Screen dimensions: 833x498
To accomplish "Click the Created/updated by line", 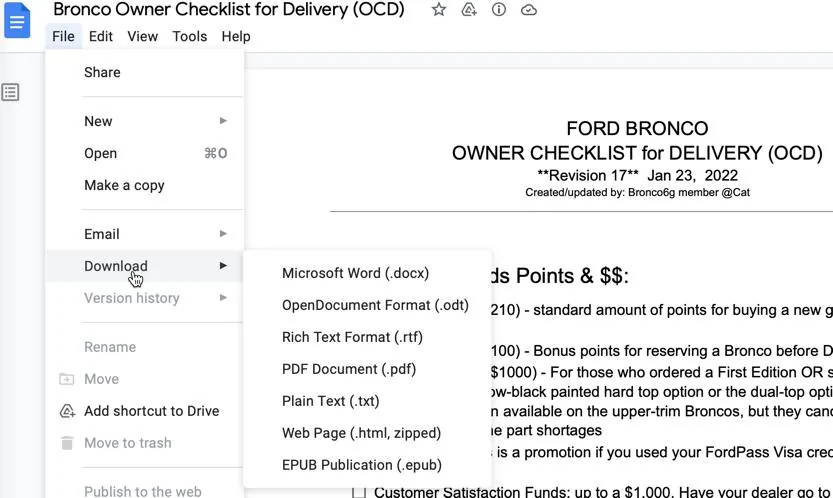I will [637, 192].
